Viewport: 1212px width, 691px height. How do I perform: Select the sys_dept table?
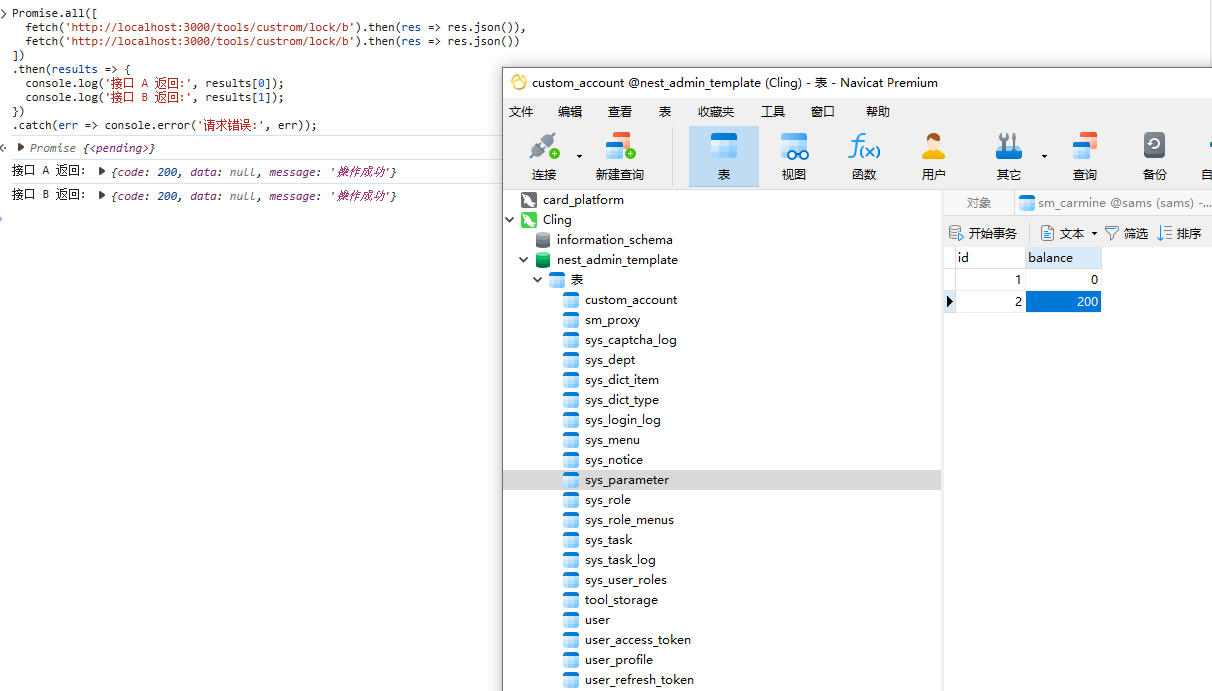610,360
